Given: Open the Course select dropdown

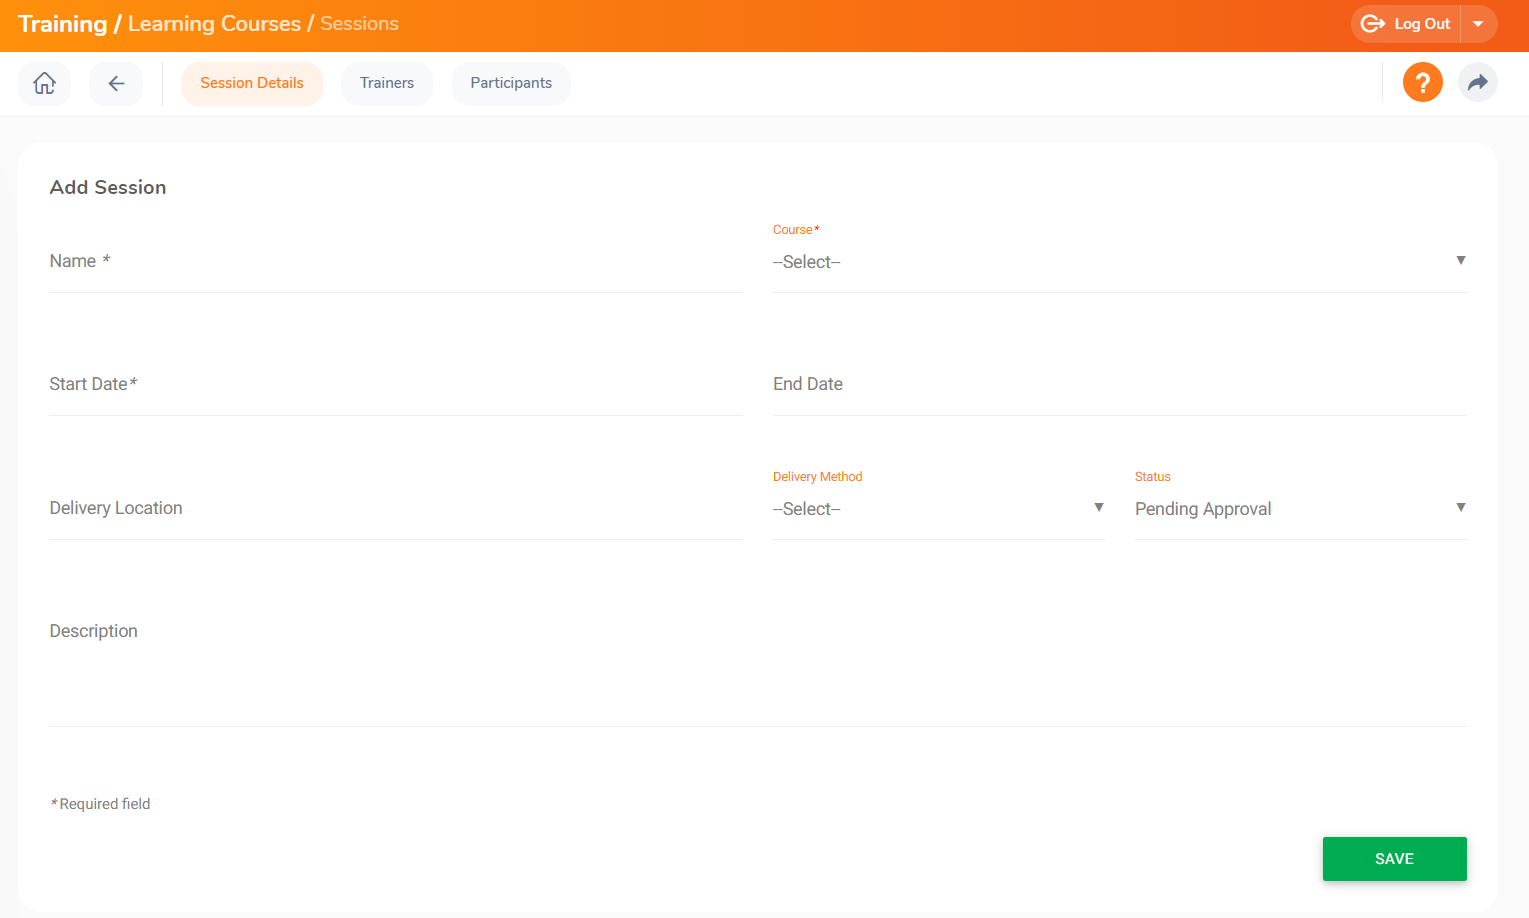Looking at the screenshot, I should 1120,262.
